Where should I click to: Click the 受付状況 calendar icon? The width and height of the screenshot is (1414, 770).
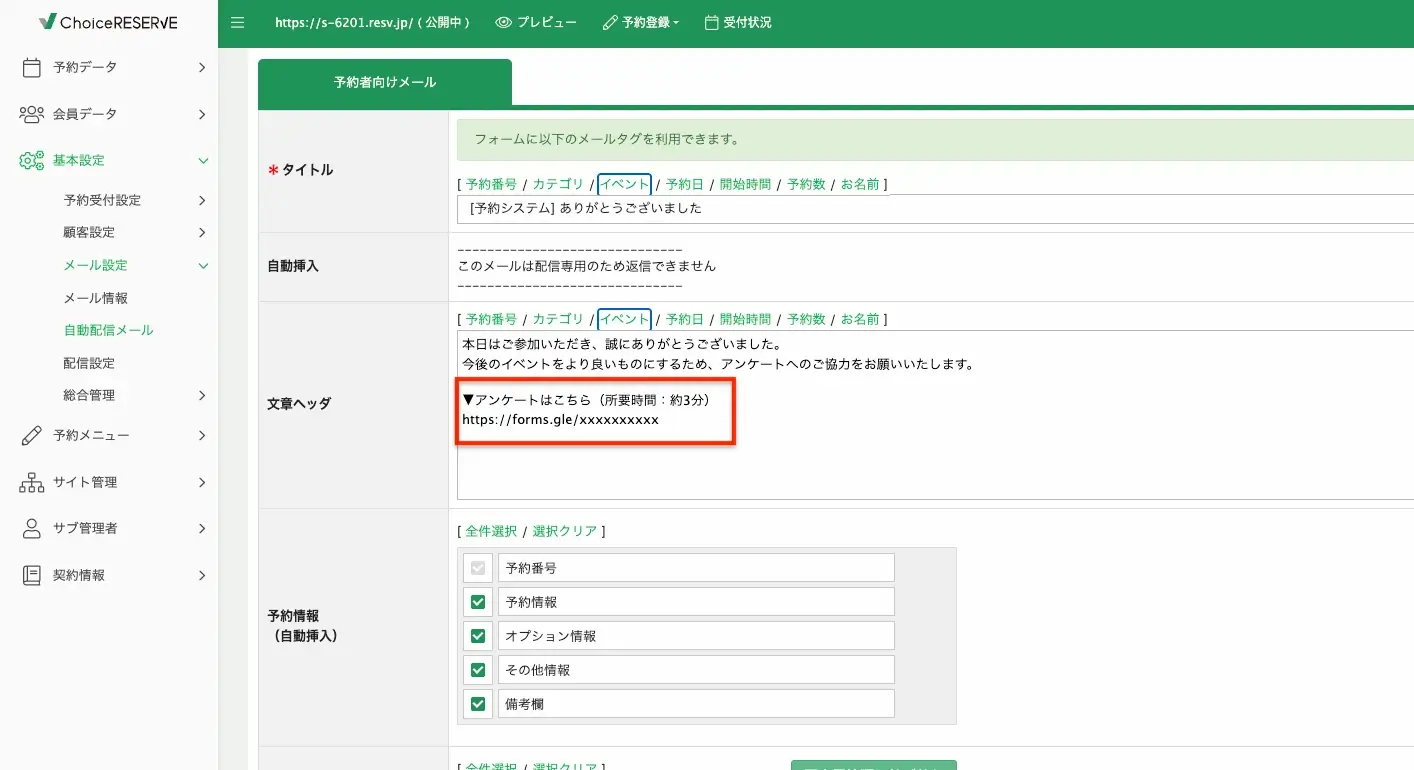tap(711, 22)
